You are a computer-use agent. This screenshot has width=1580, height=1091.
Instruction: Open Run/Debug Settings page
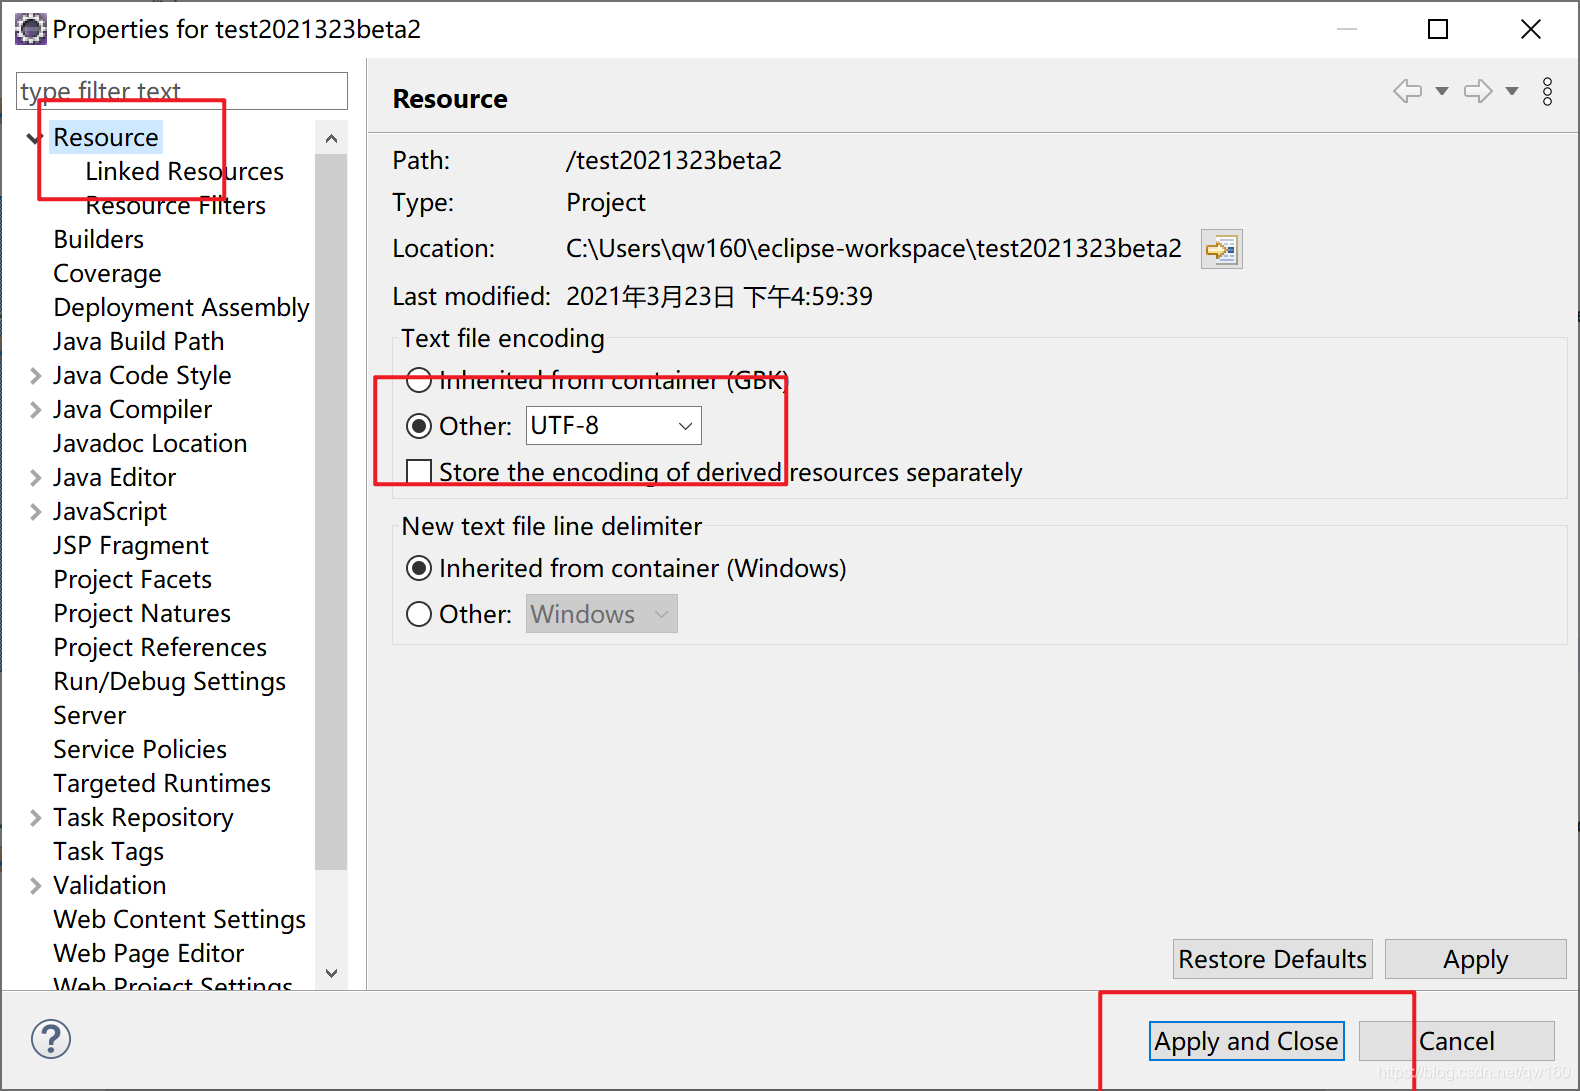tap(170, 681)
